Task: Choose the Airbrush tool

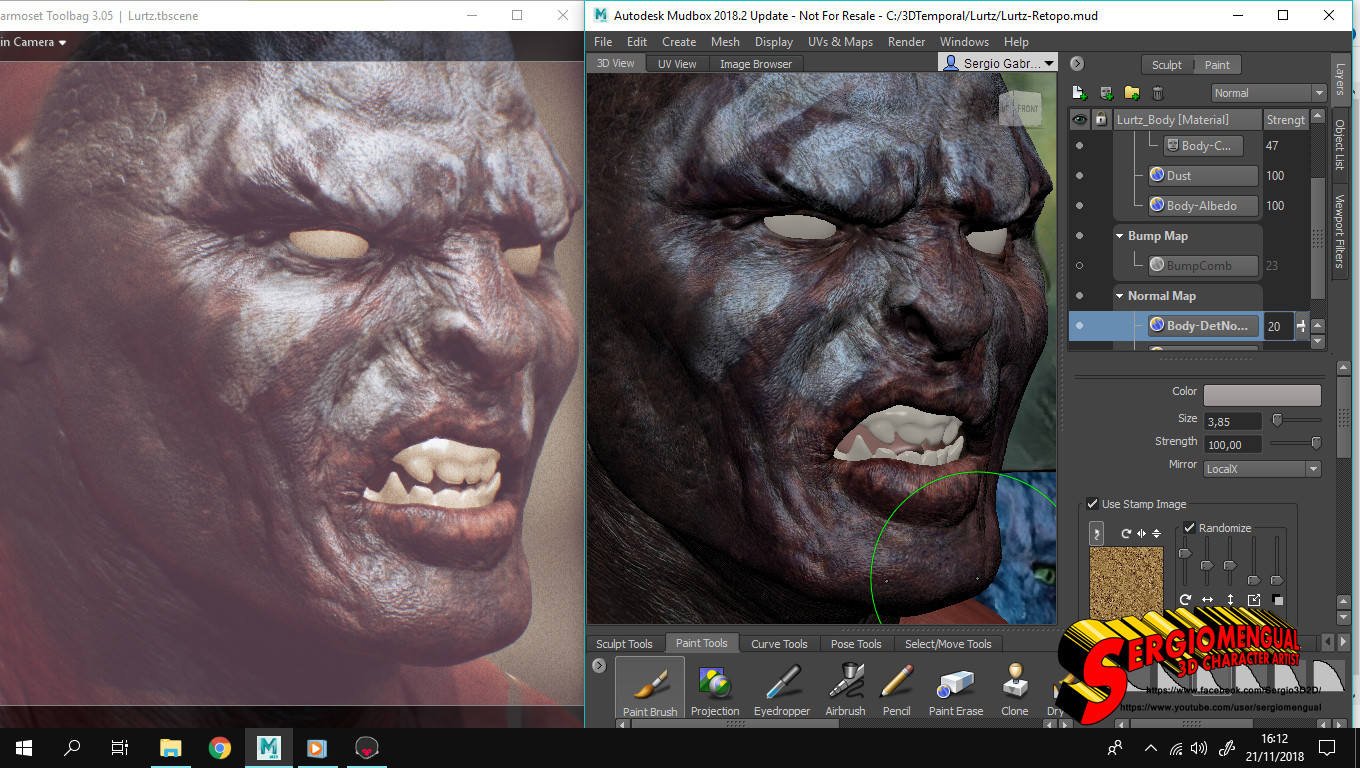Action: click(845, 689)
